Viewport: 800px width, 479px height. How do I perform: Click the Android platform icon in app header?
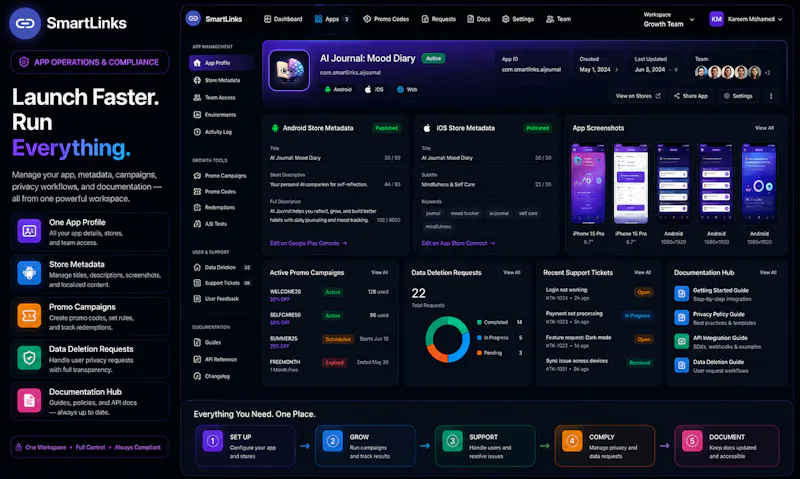pyautogui.click(x=328, y=89)
